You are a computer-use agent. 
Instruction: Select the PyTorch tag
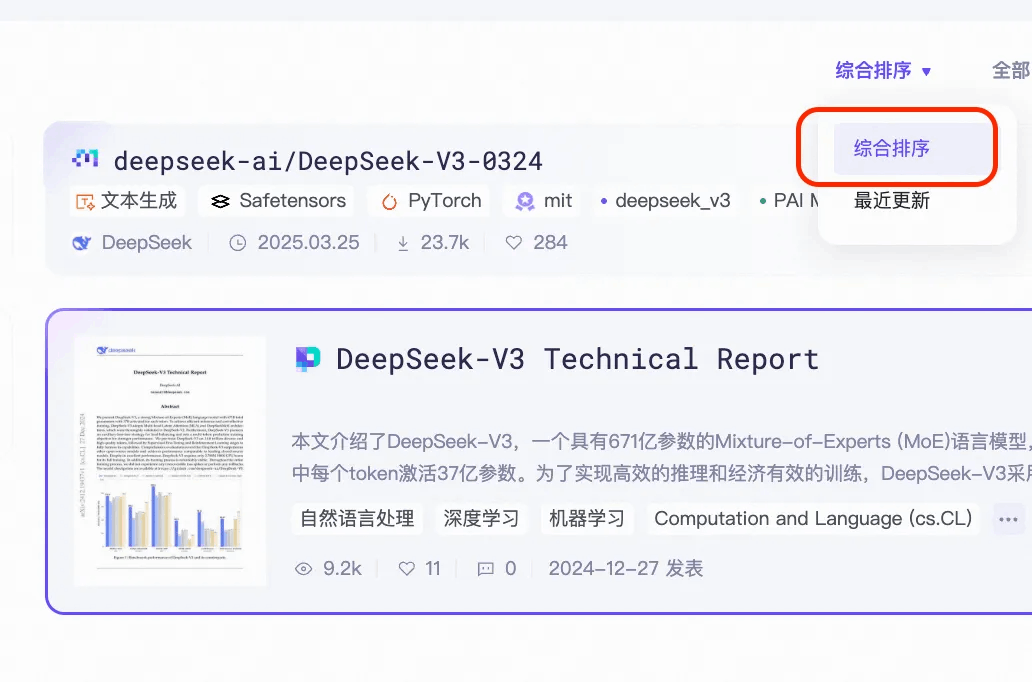(x=430, y=201)
